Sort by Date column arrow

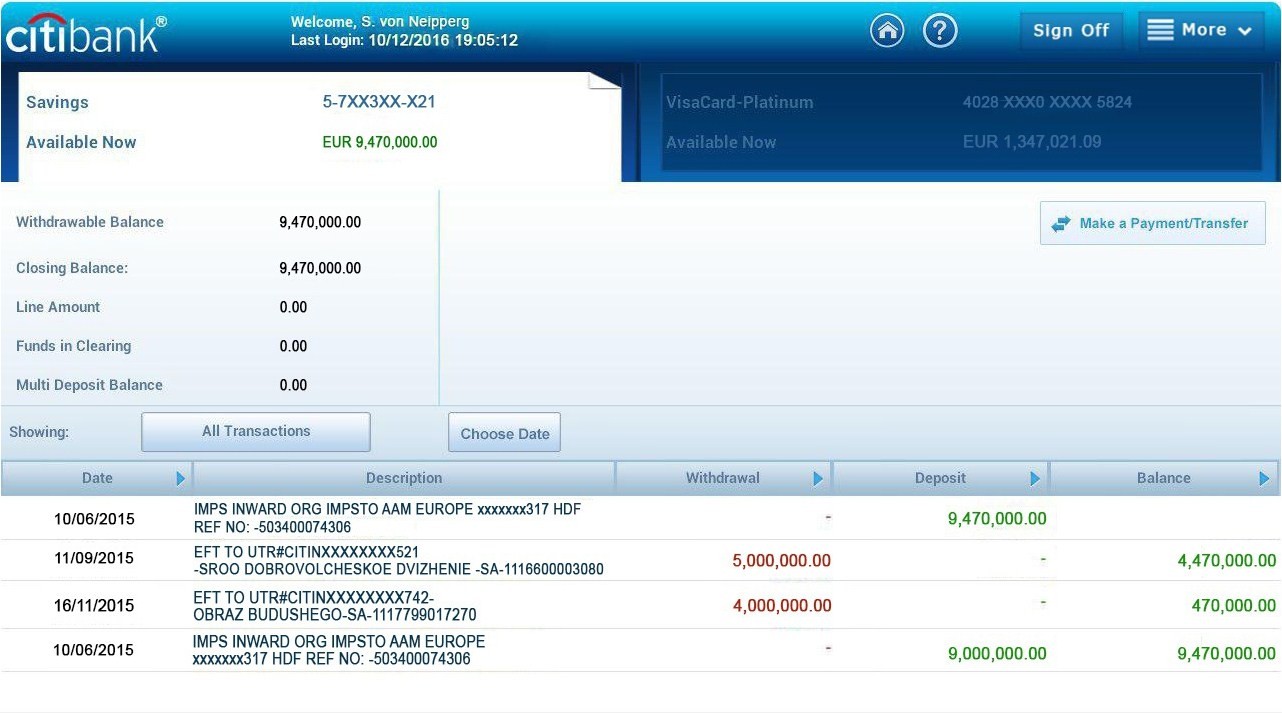tap(181, 479)
